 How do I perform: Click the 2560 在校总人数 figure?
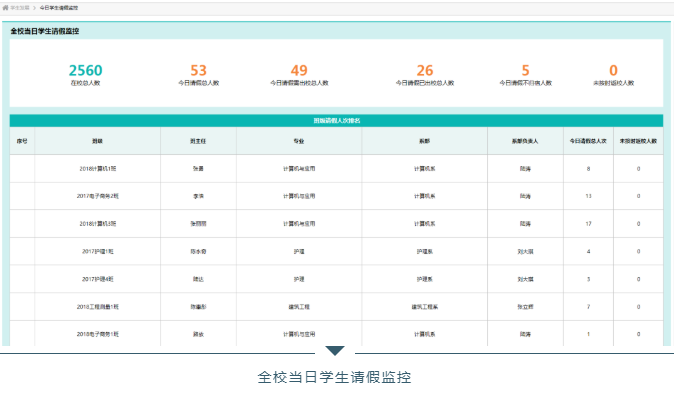click(x=85, y=74)
